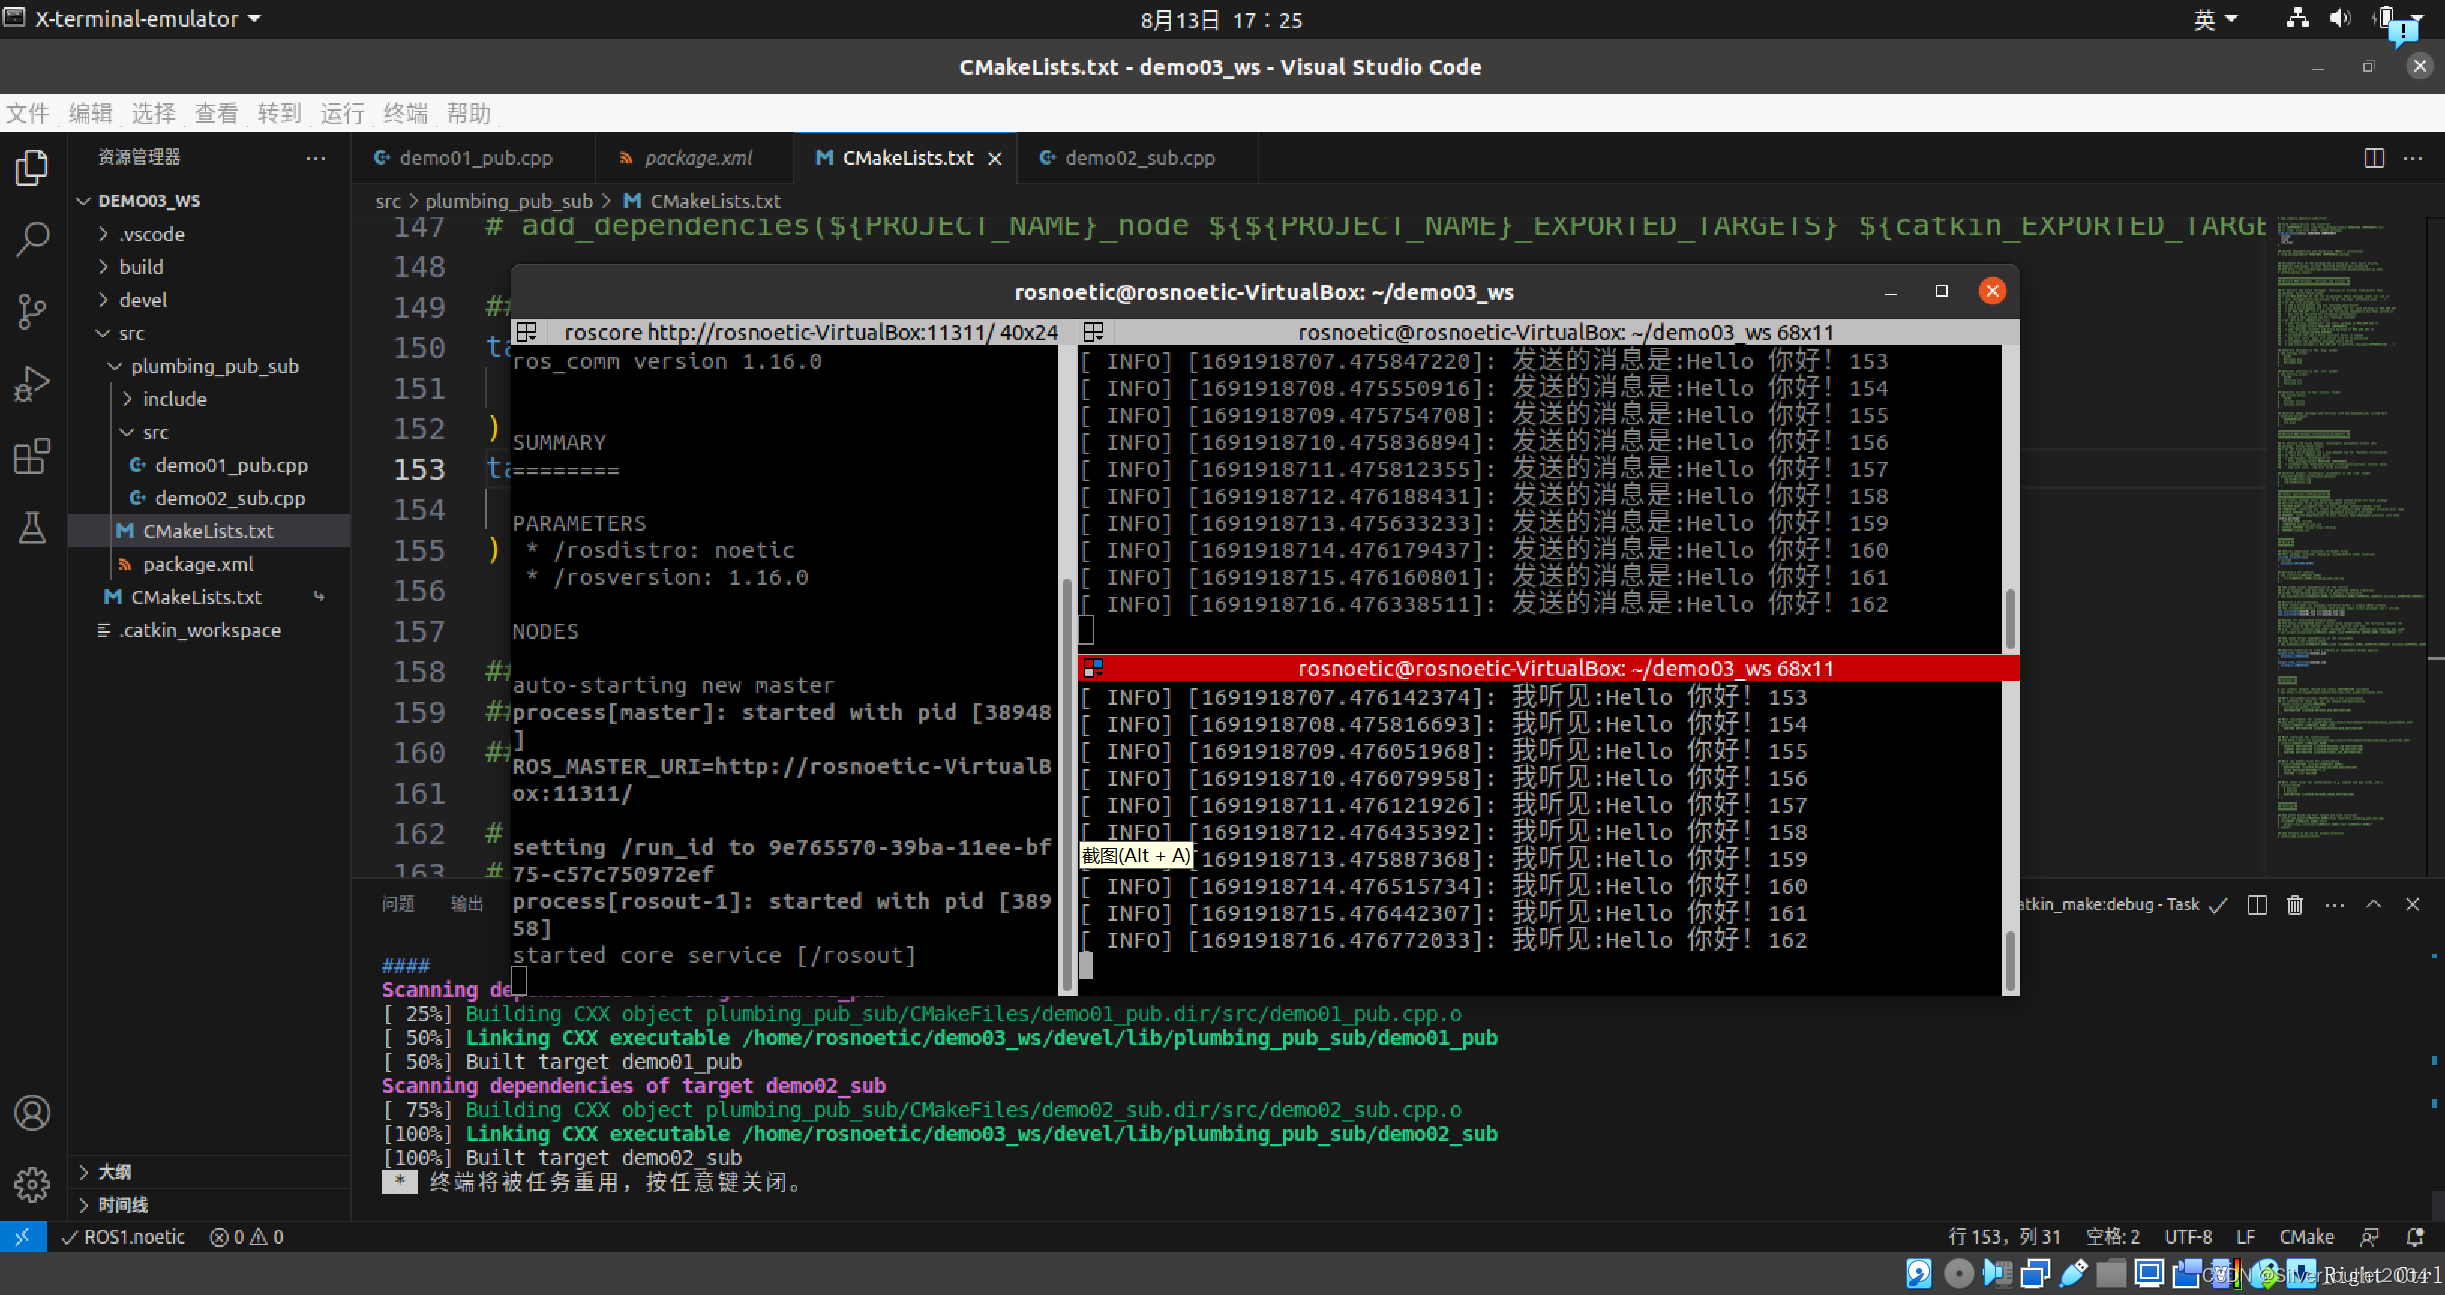Image resolution: width=2445 pixels, height=1295 pixels.
Task: Switch to 输出 (Output) panel tab
Action: click(467, 904)
